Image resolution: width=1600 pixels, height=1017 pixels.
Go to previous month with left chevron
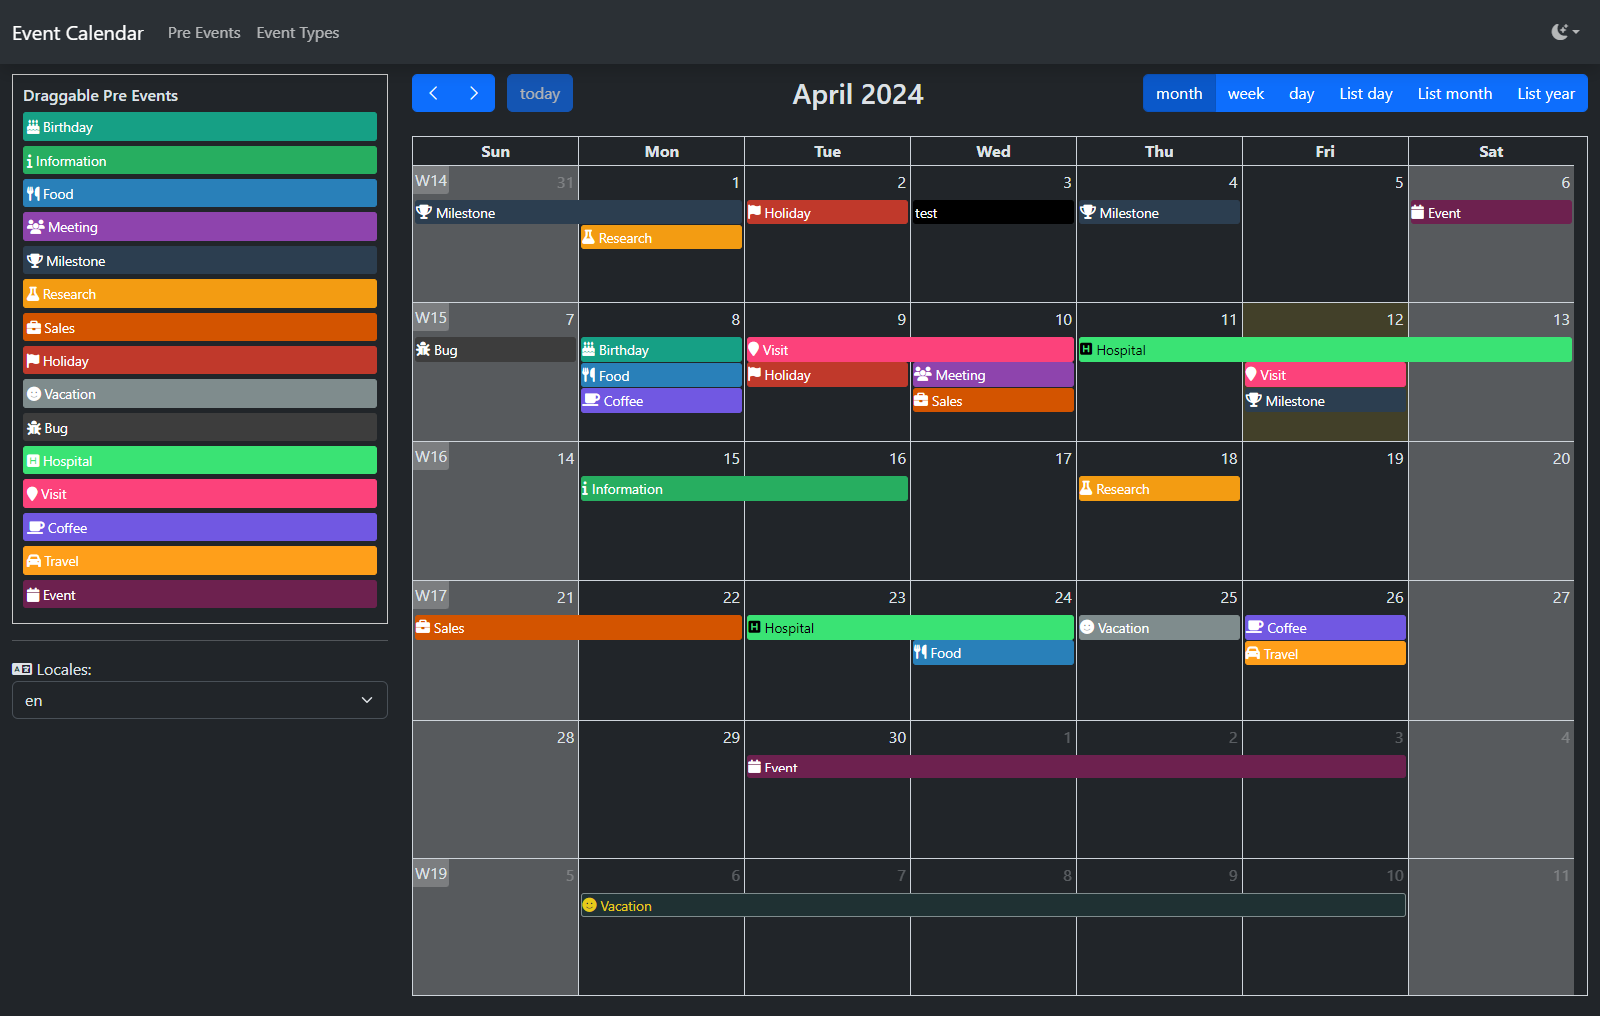click(433, 93)
